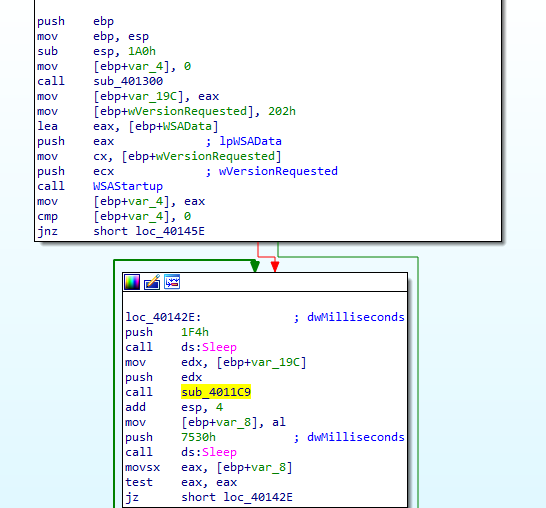The image size is (546, 508).
Task: Click loc_40145E in the jnz instruction
Action: [170, 231]
